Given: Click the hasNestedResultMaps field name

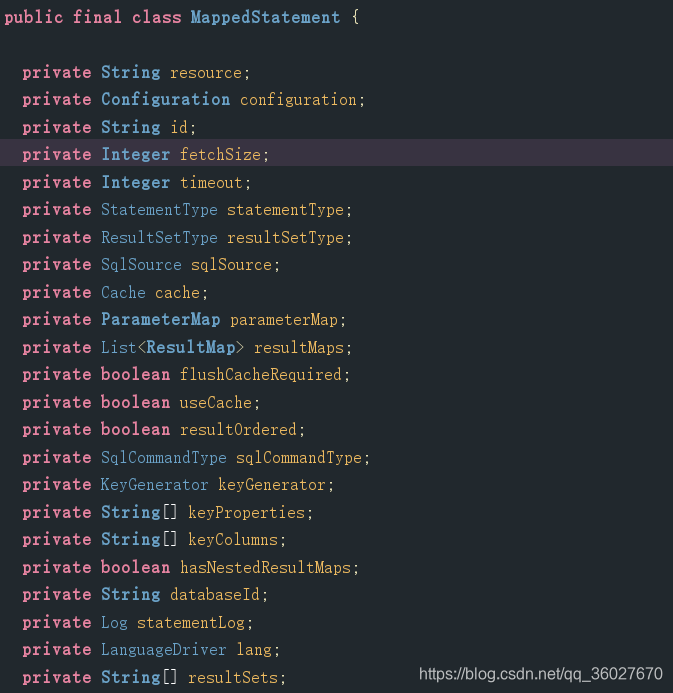Looking at the screenshot, I should coord(266,567).
